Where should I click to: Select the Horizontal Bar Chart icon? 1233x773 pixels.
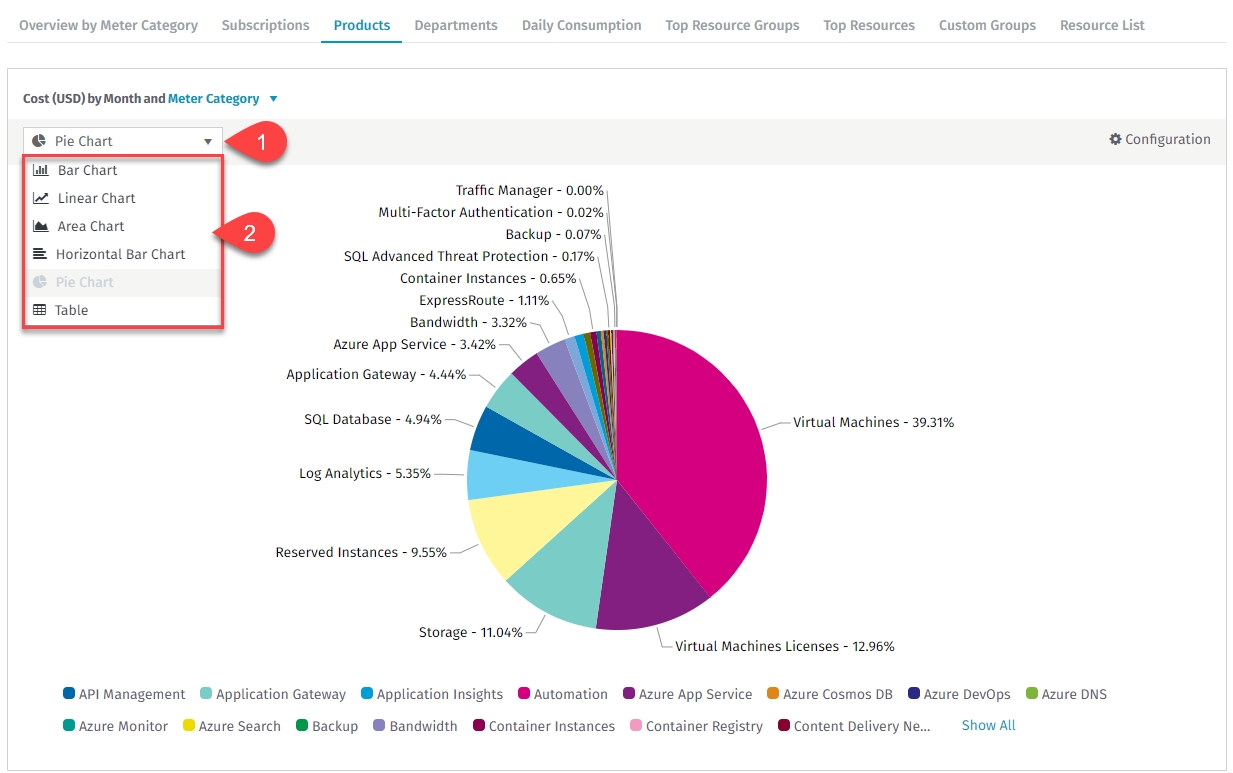(40, 254)
